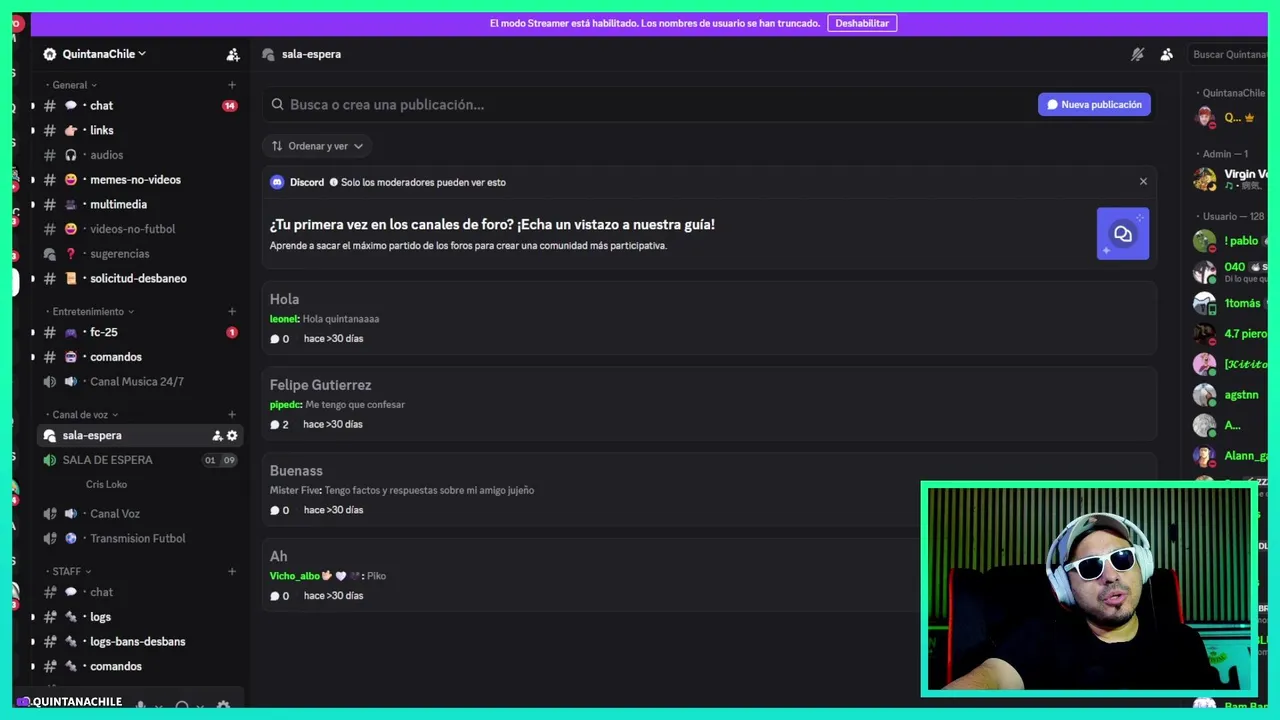Join the Canal Musica 24/7 voice channel

[x=140, y=381]
